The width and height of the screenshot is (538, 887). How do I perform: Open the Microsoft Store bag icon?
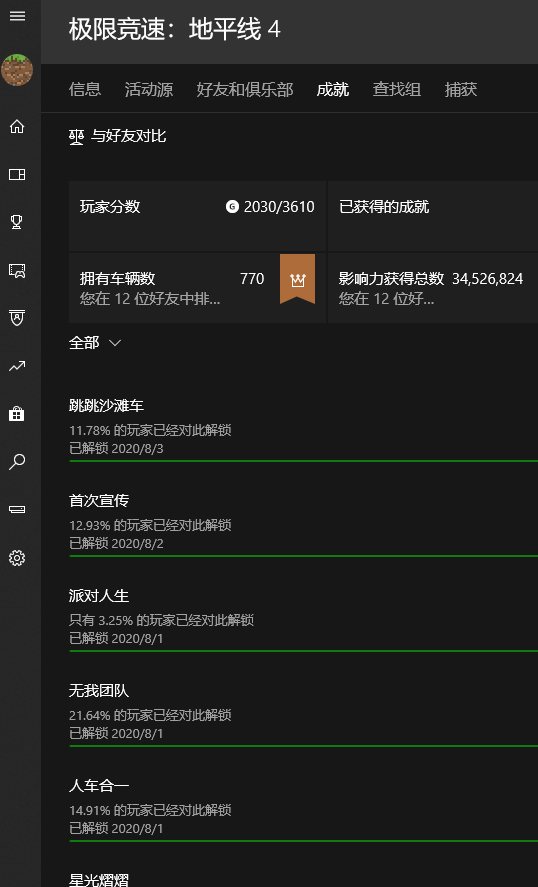pos(17,414)
